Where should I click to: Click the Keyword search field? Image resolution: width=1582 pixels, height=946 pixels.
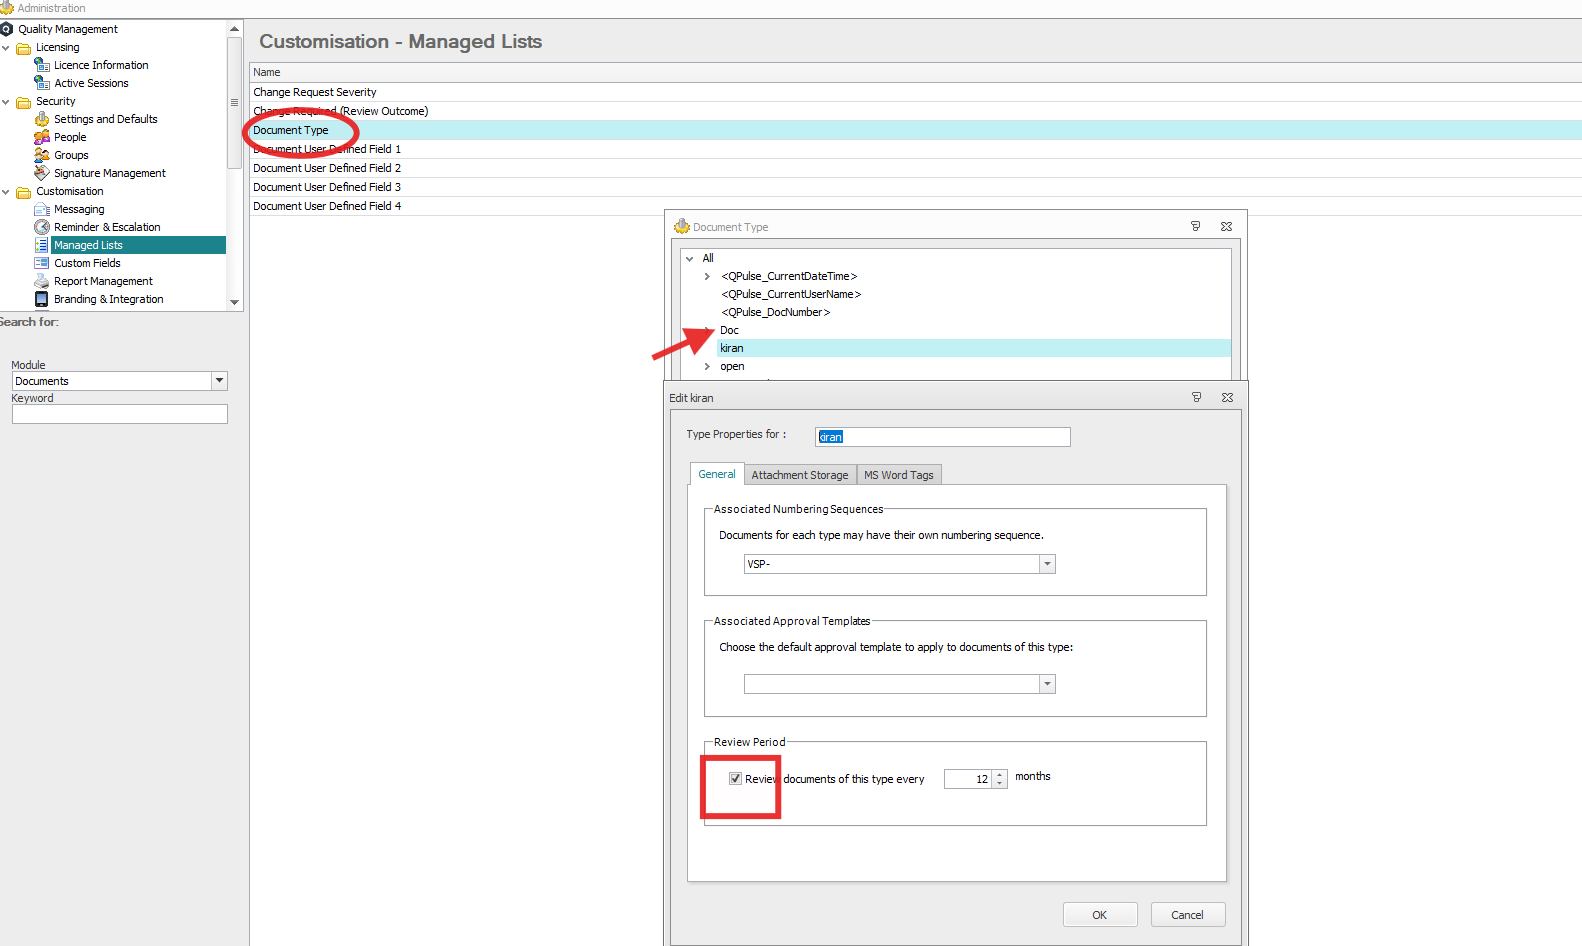click(x=120, y=414)
